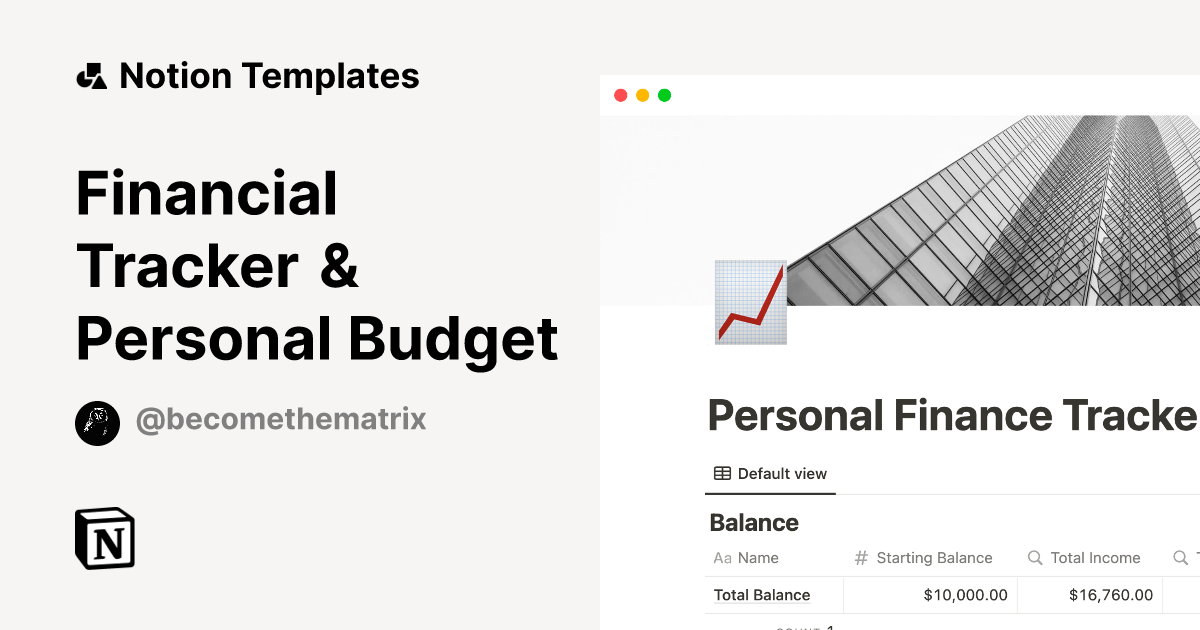Click the creator avatar picture

pyautogui.click(x=97, y=422)
